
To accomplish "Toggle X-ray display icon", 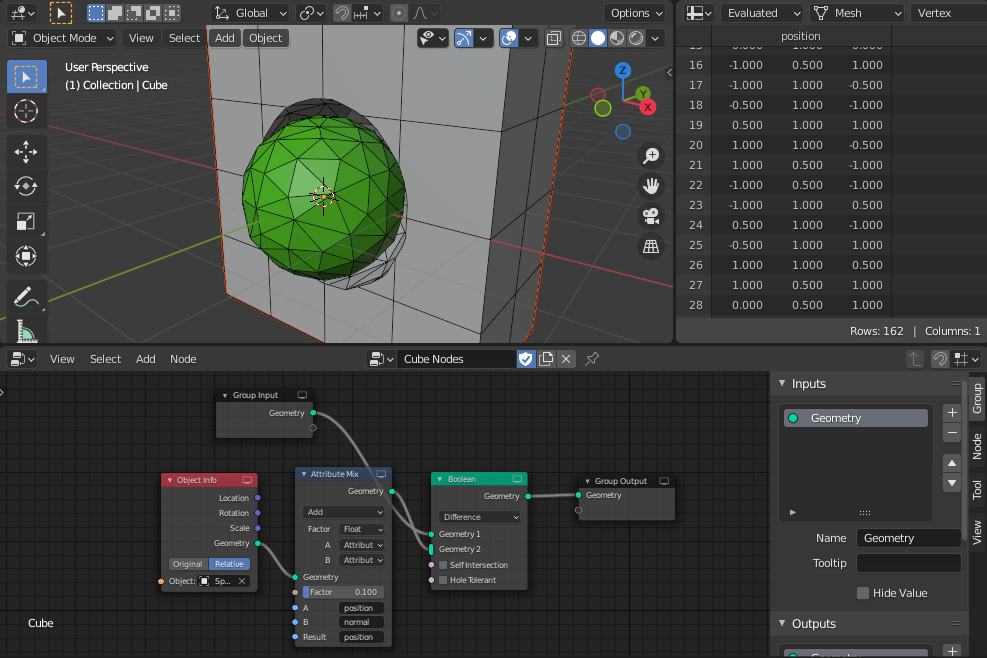I will [x=554, y=38].
